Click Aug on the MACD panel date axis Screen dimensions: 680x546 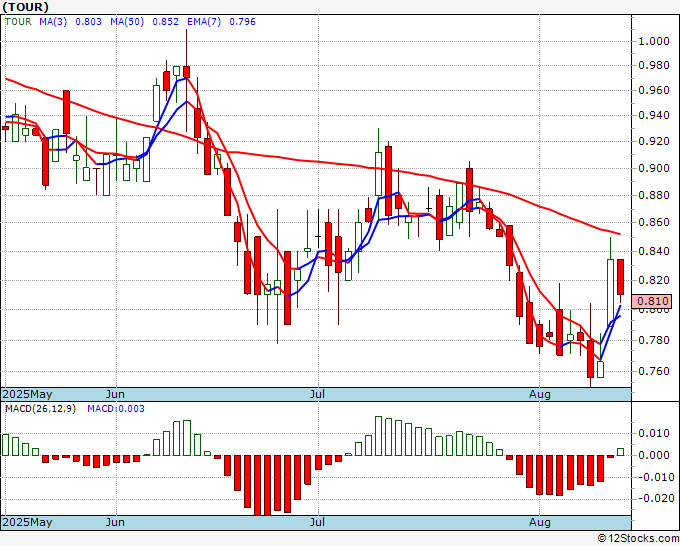(539, 522)
